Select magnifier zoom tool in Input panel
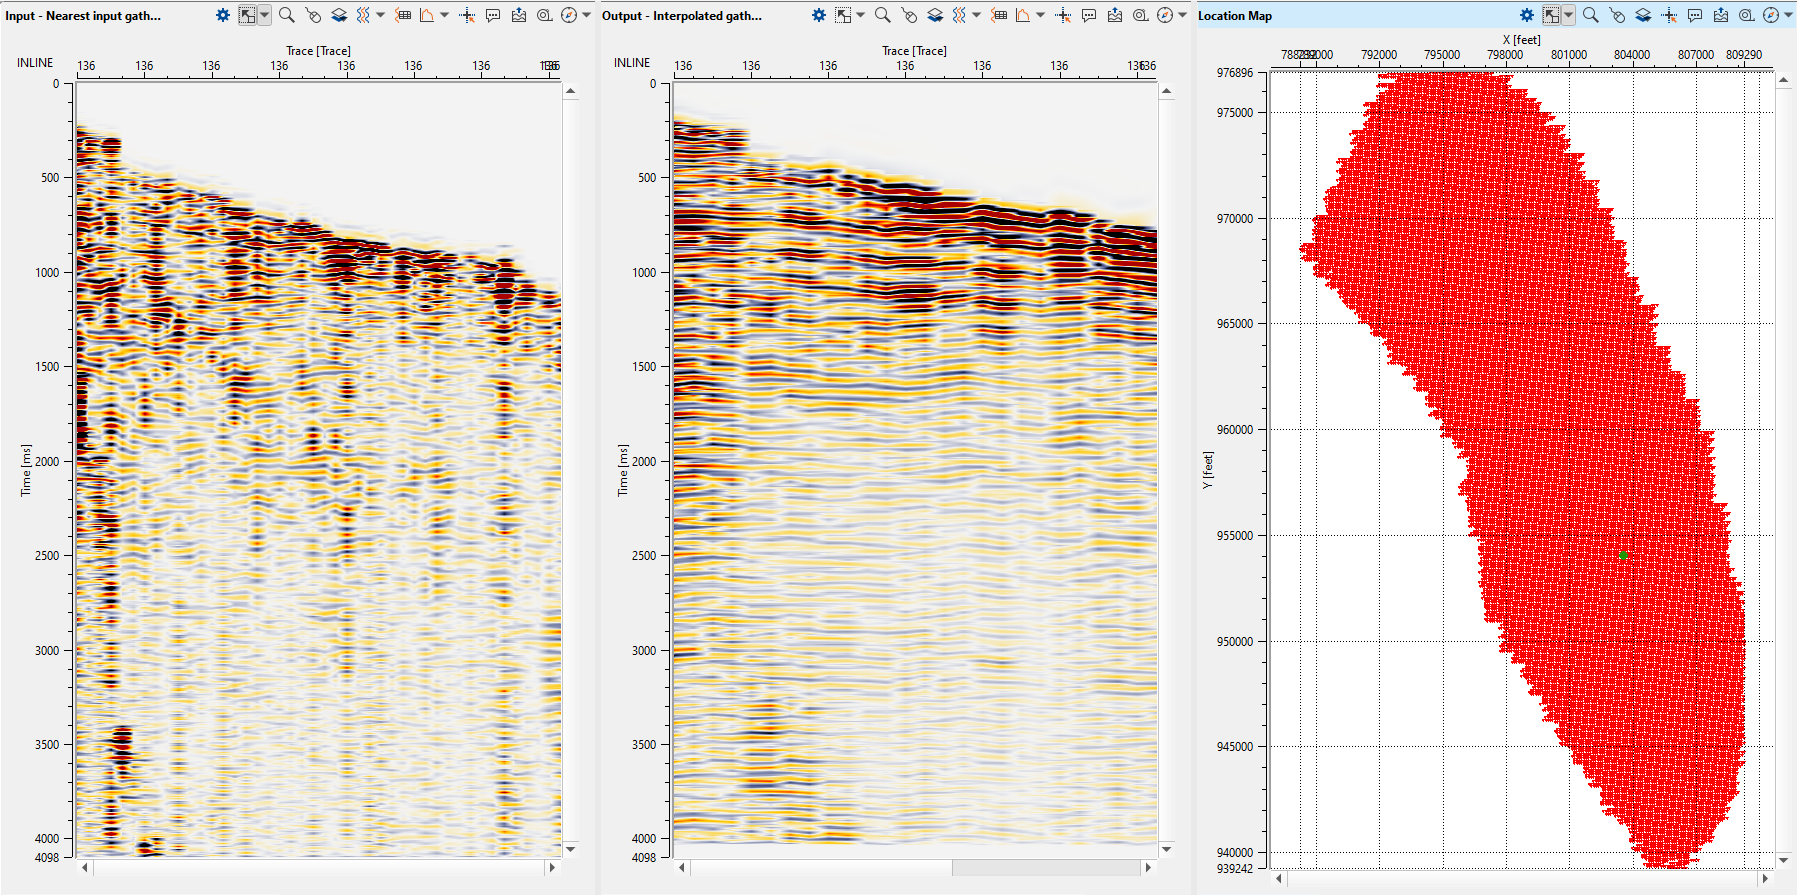Viewport: 1797px width, 895px height. click(287, 15)
